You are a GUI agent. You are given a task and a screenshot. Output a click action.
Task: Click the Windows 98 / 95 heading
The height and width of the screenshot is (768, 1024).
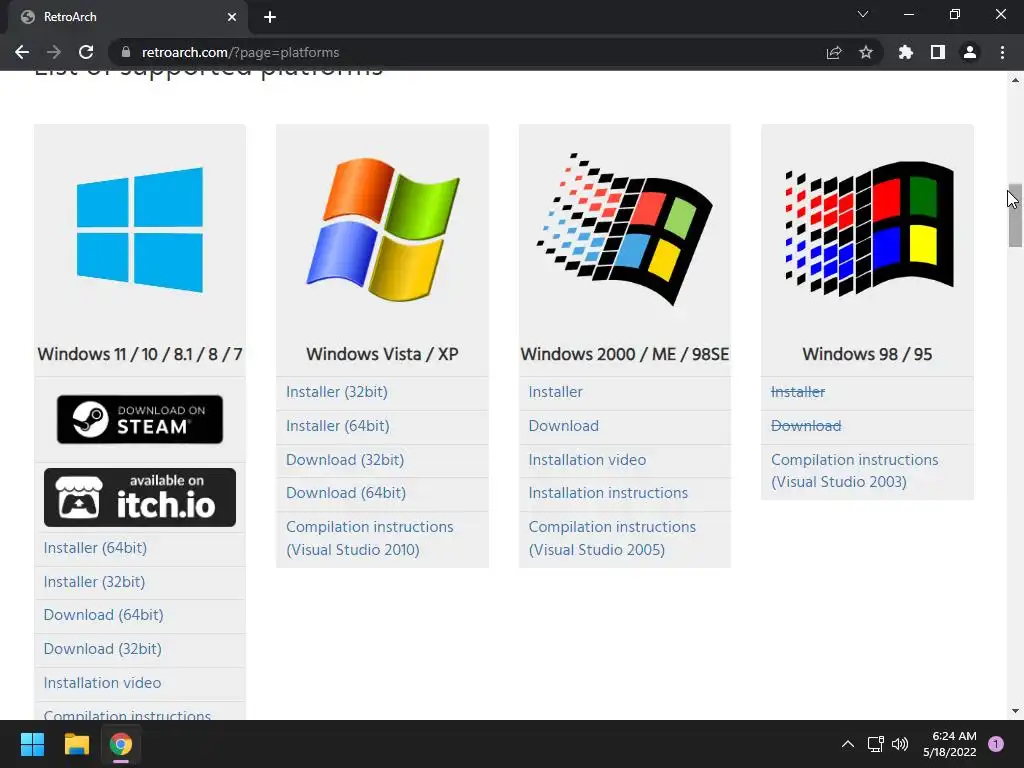(x=867, y=355)
